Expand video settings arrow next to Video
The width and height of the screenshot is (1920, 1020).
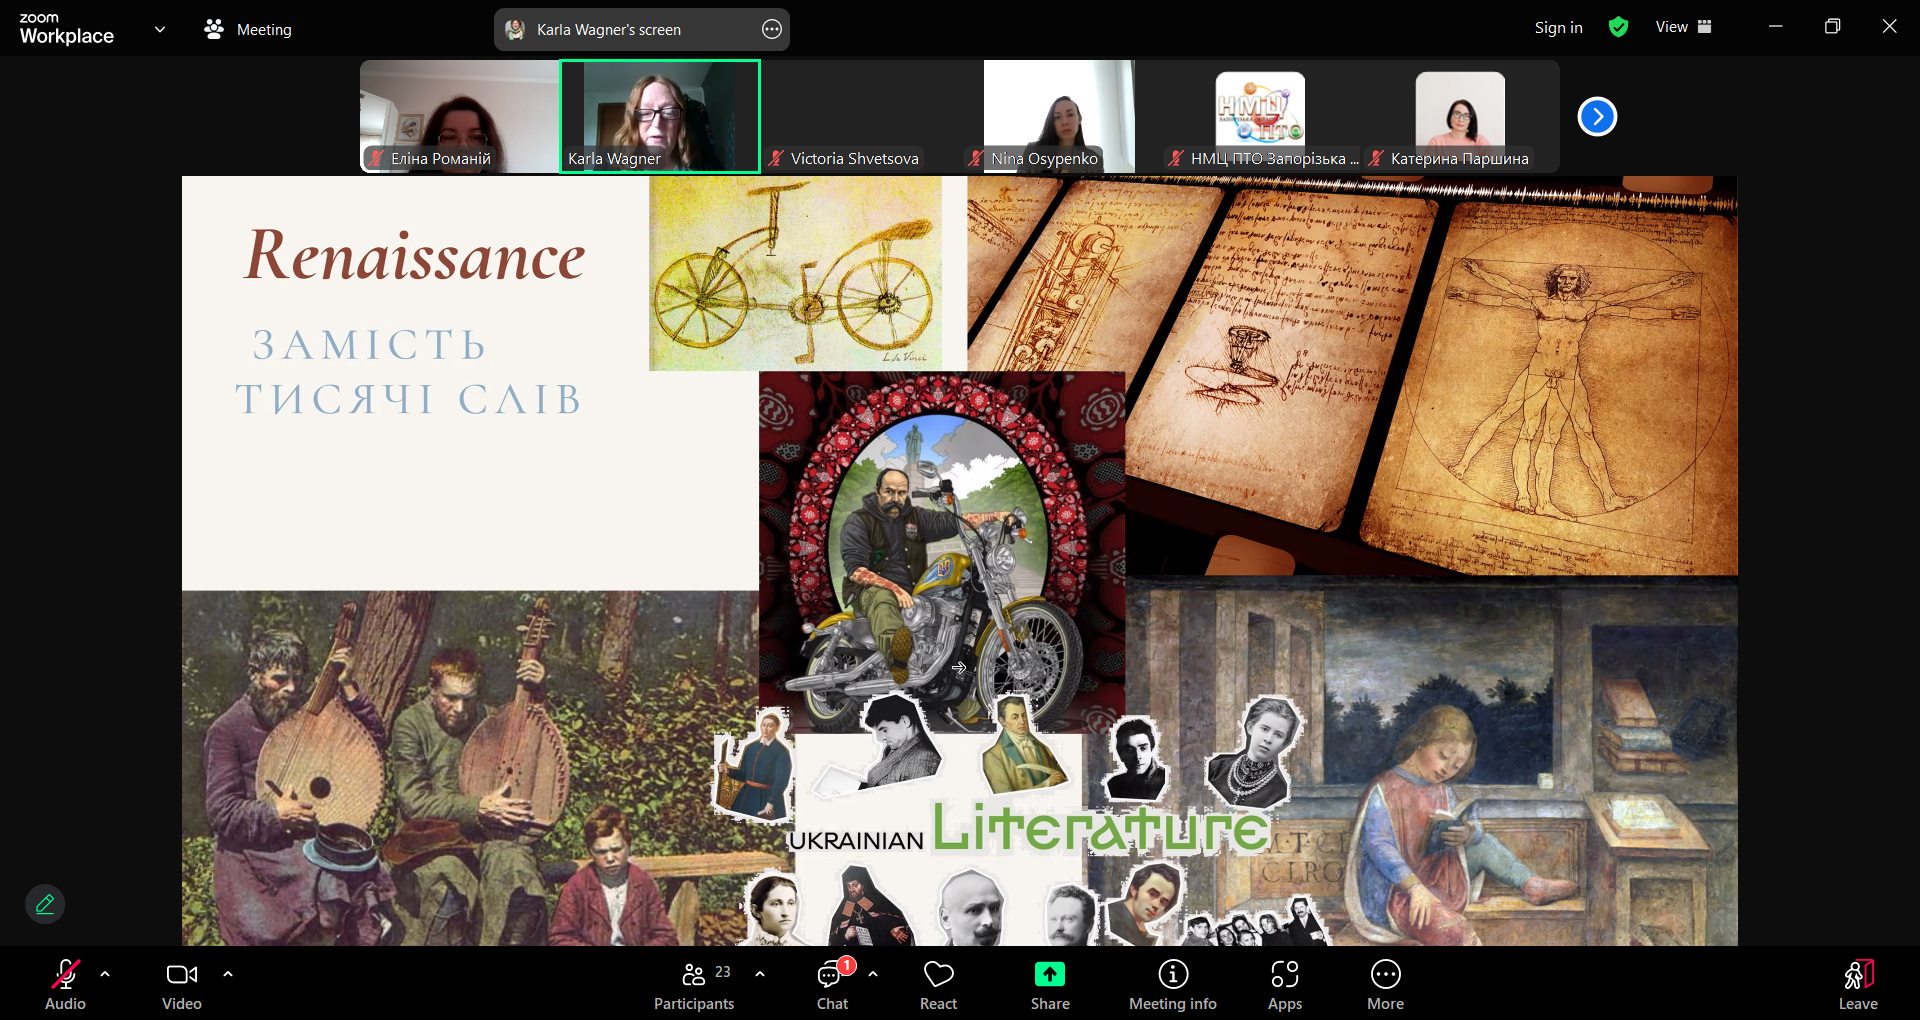pos(228,974)
